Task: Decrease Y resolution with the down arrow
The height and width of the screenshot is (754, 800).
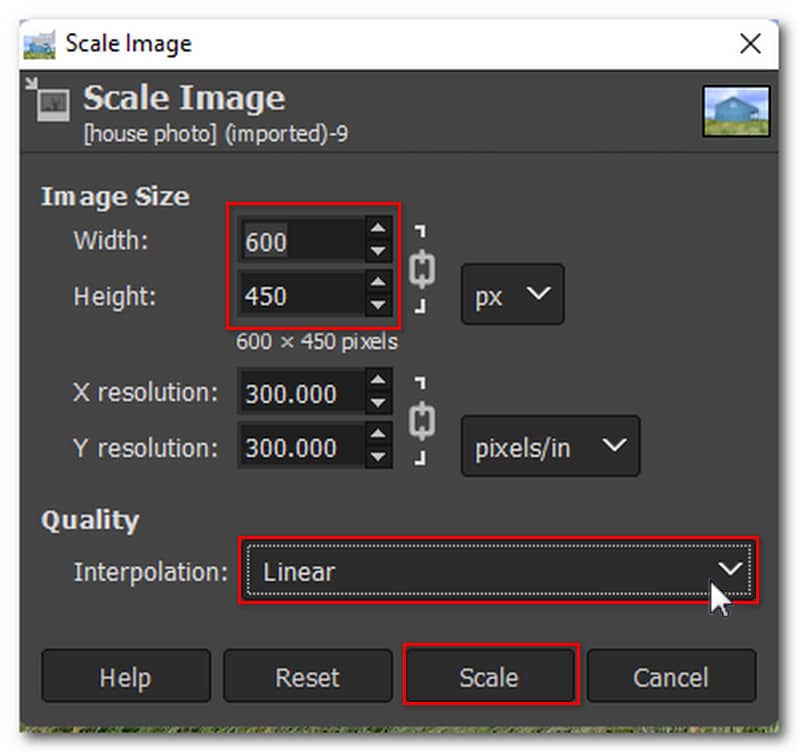Action: click(x=378, y=457)
